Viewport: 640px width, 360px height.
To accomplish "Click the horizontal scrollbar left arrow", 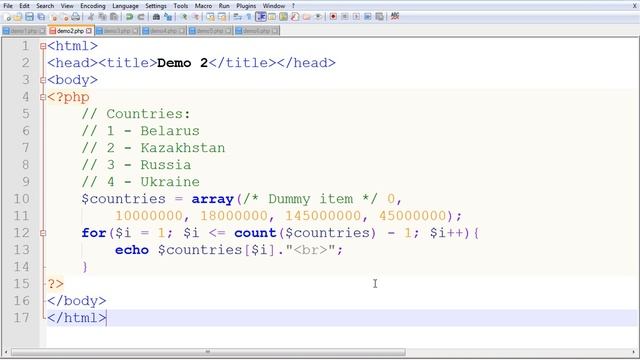I will click(5, 352).
